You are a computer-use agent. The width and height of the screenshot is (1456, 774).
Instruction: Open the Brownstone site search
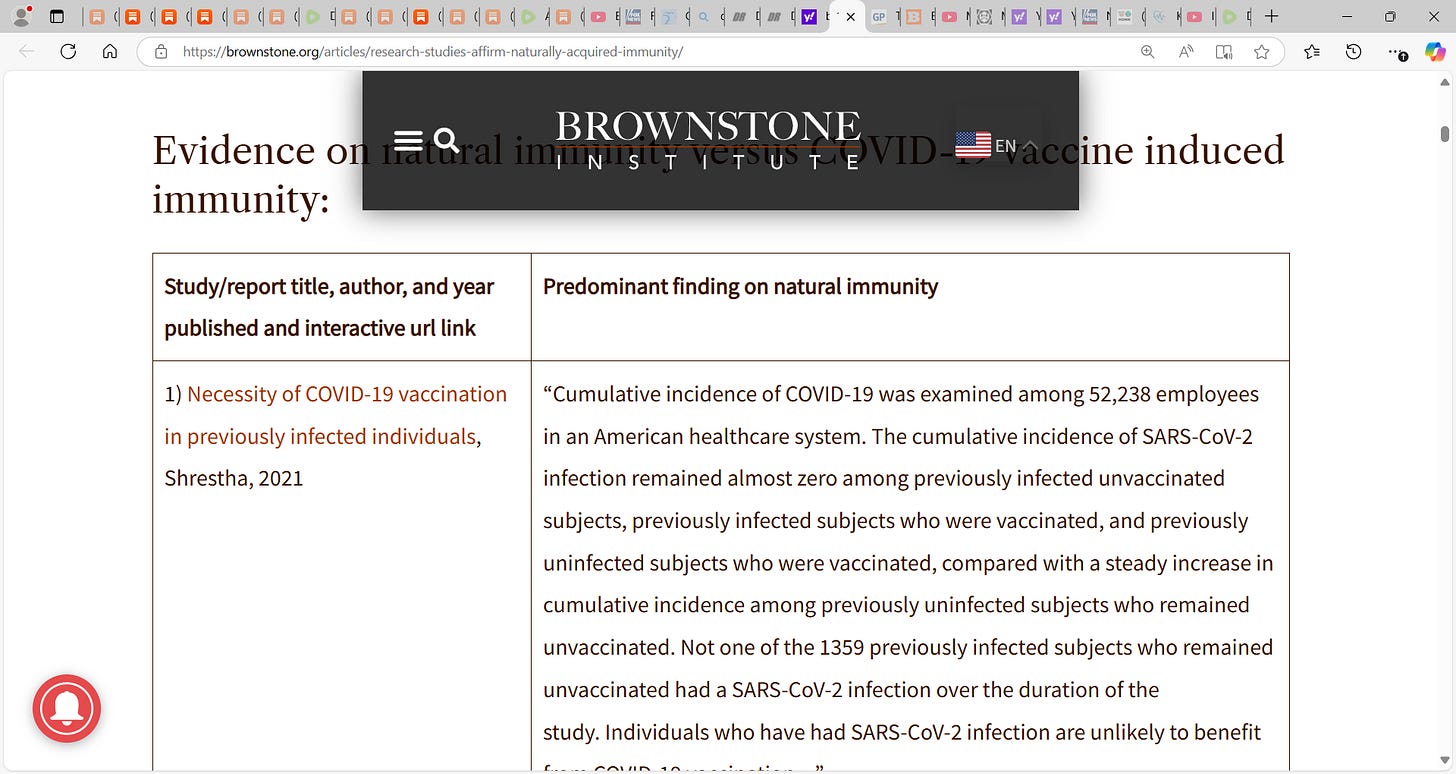(447, 141)
